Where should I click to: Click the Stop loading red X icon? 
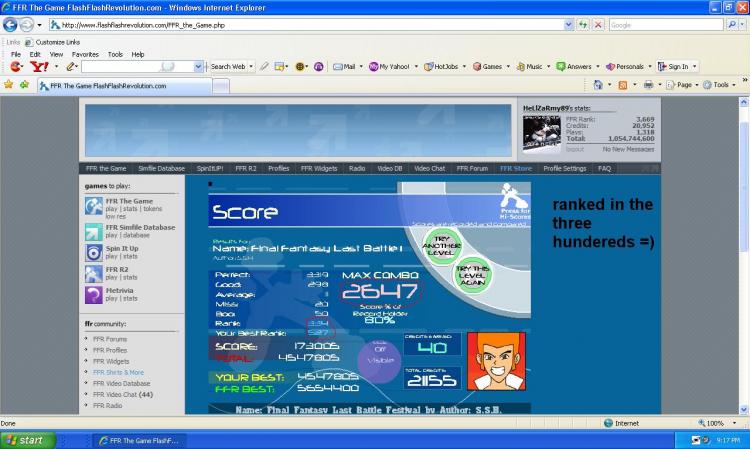[x=598, y=25]
